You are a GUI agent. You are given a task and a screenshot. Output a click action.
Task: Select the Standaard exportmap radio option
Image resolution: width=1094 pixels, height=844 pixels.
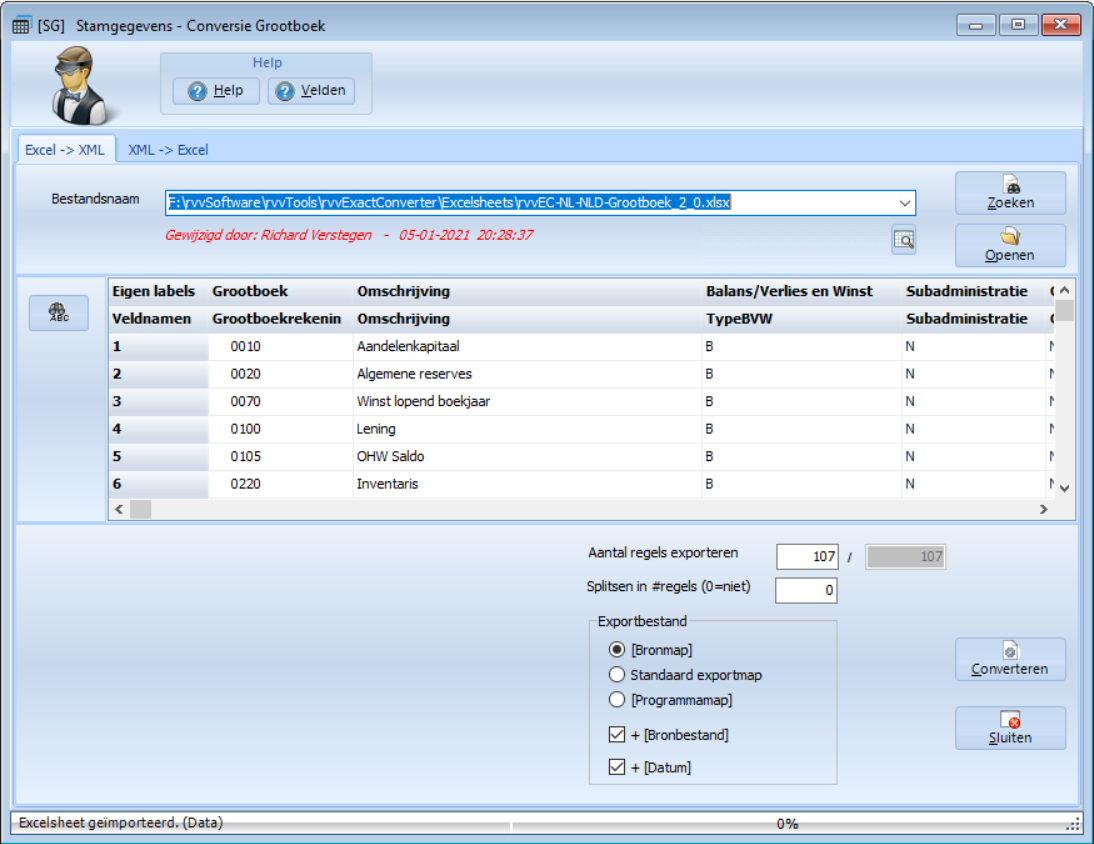(x=617, y=675)
